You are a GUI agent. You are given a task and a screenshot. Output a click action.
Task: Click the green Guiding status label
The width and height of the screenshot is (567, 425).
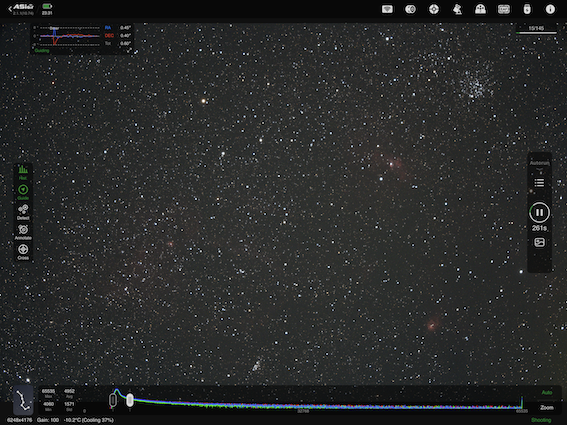[x=42, y=51]
